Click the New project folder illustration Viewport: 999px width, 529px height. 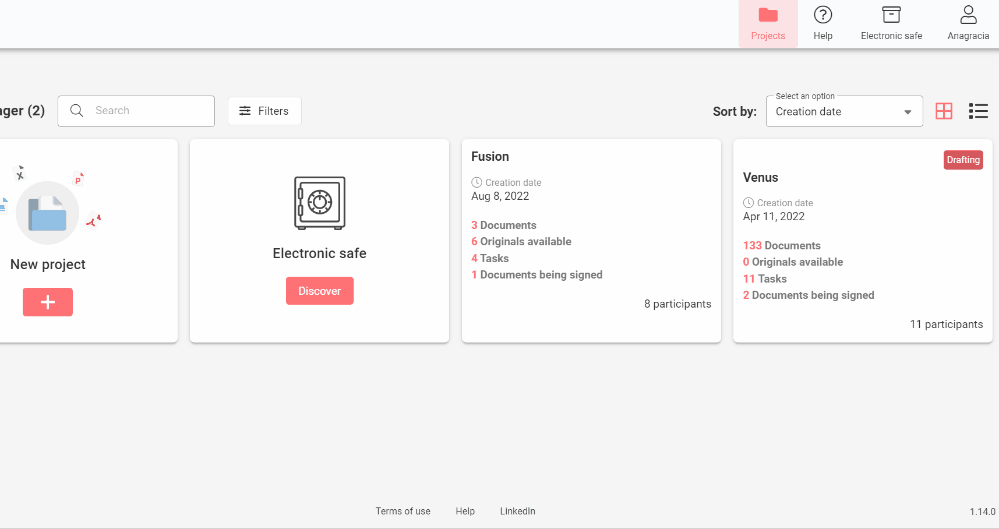tap(48, 213)
